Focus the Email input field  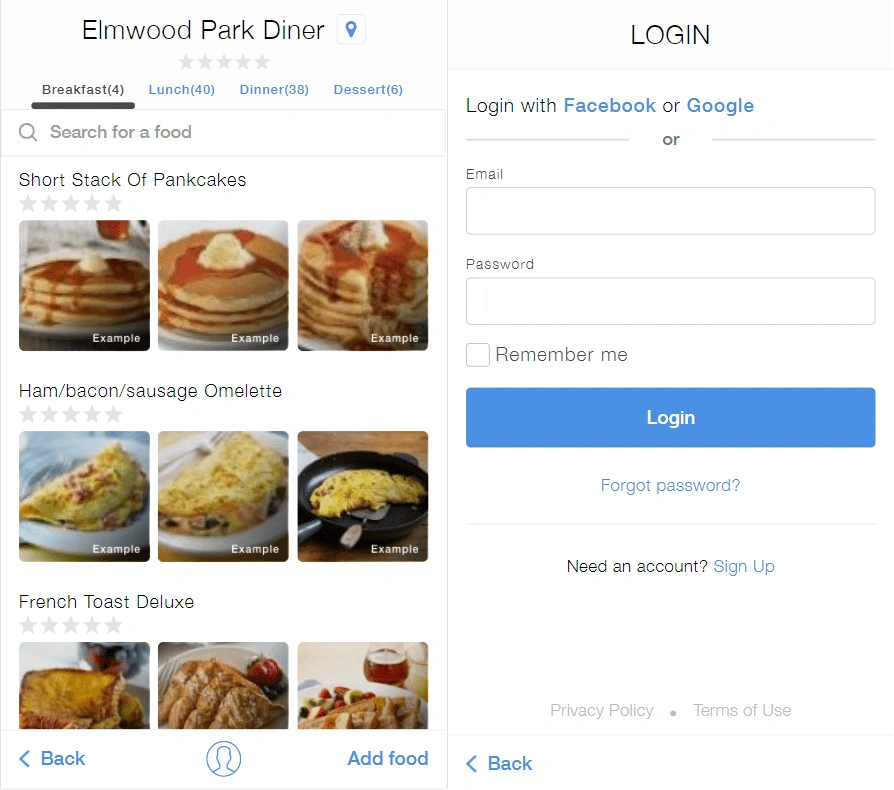pyautogui.click(x=670, y=211)
